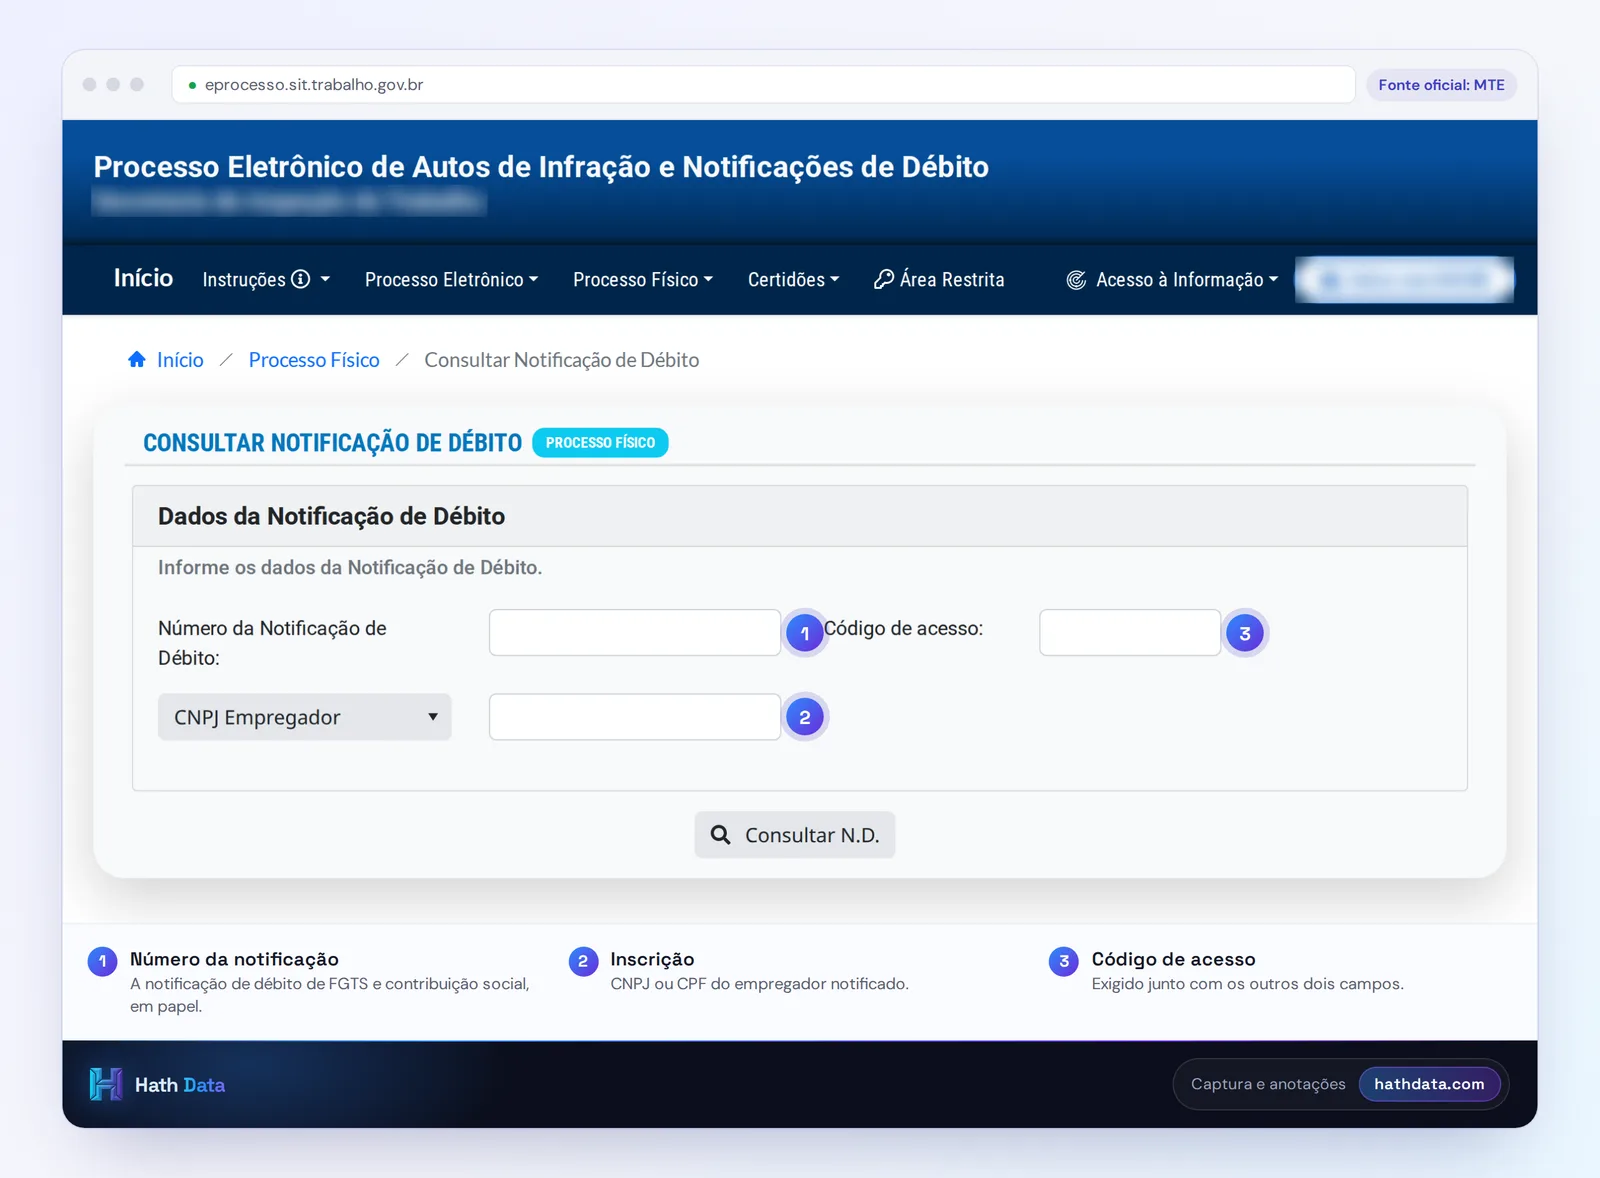The width and height of the screenshot is (1600, 1178).
Task: Click the PROCESSO FÍSICO badge
Action: click(x=600, y=442)
